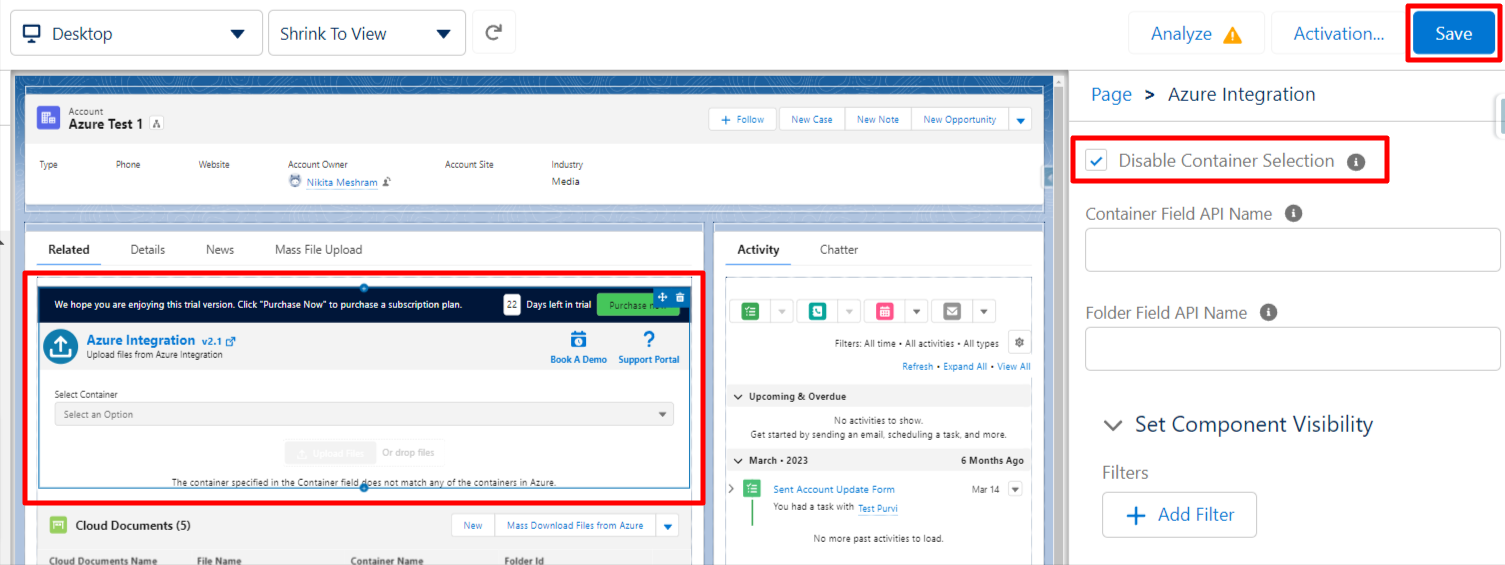This screenshot has height=565, width=1505.
Task: Click the account hierarchy icon beside Azure Test 1
Action: [157, 124]
